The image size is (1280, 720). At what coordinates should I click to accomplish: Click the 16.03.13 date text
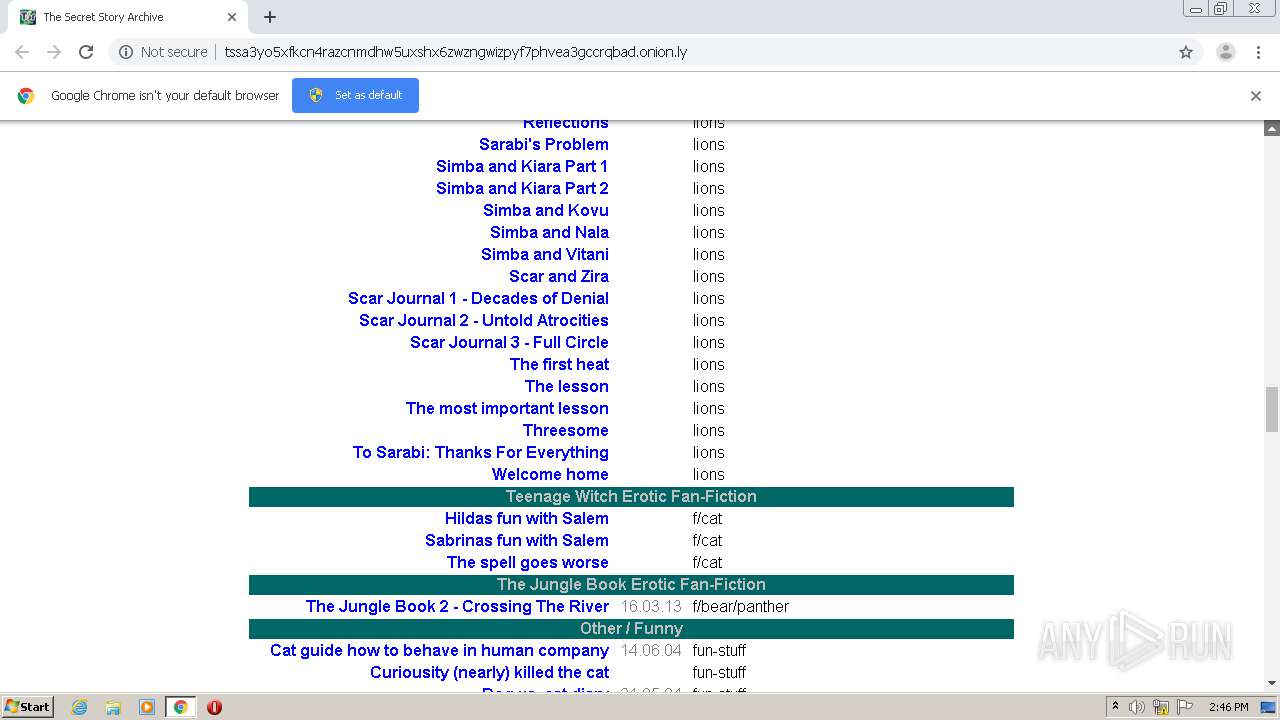pos(651,606)
